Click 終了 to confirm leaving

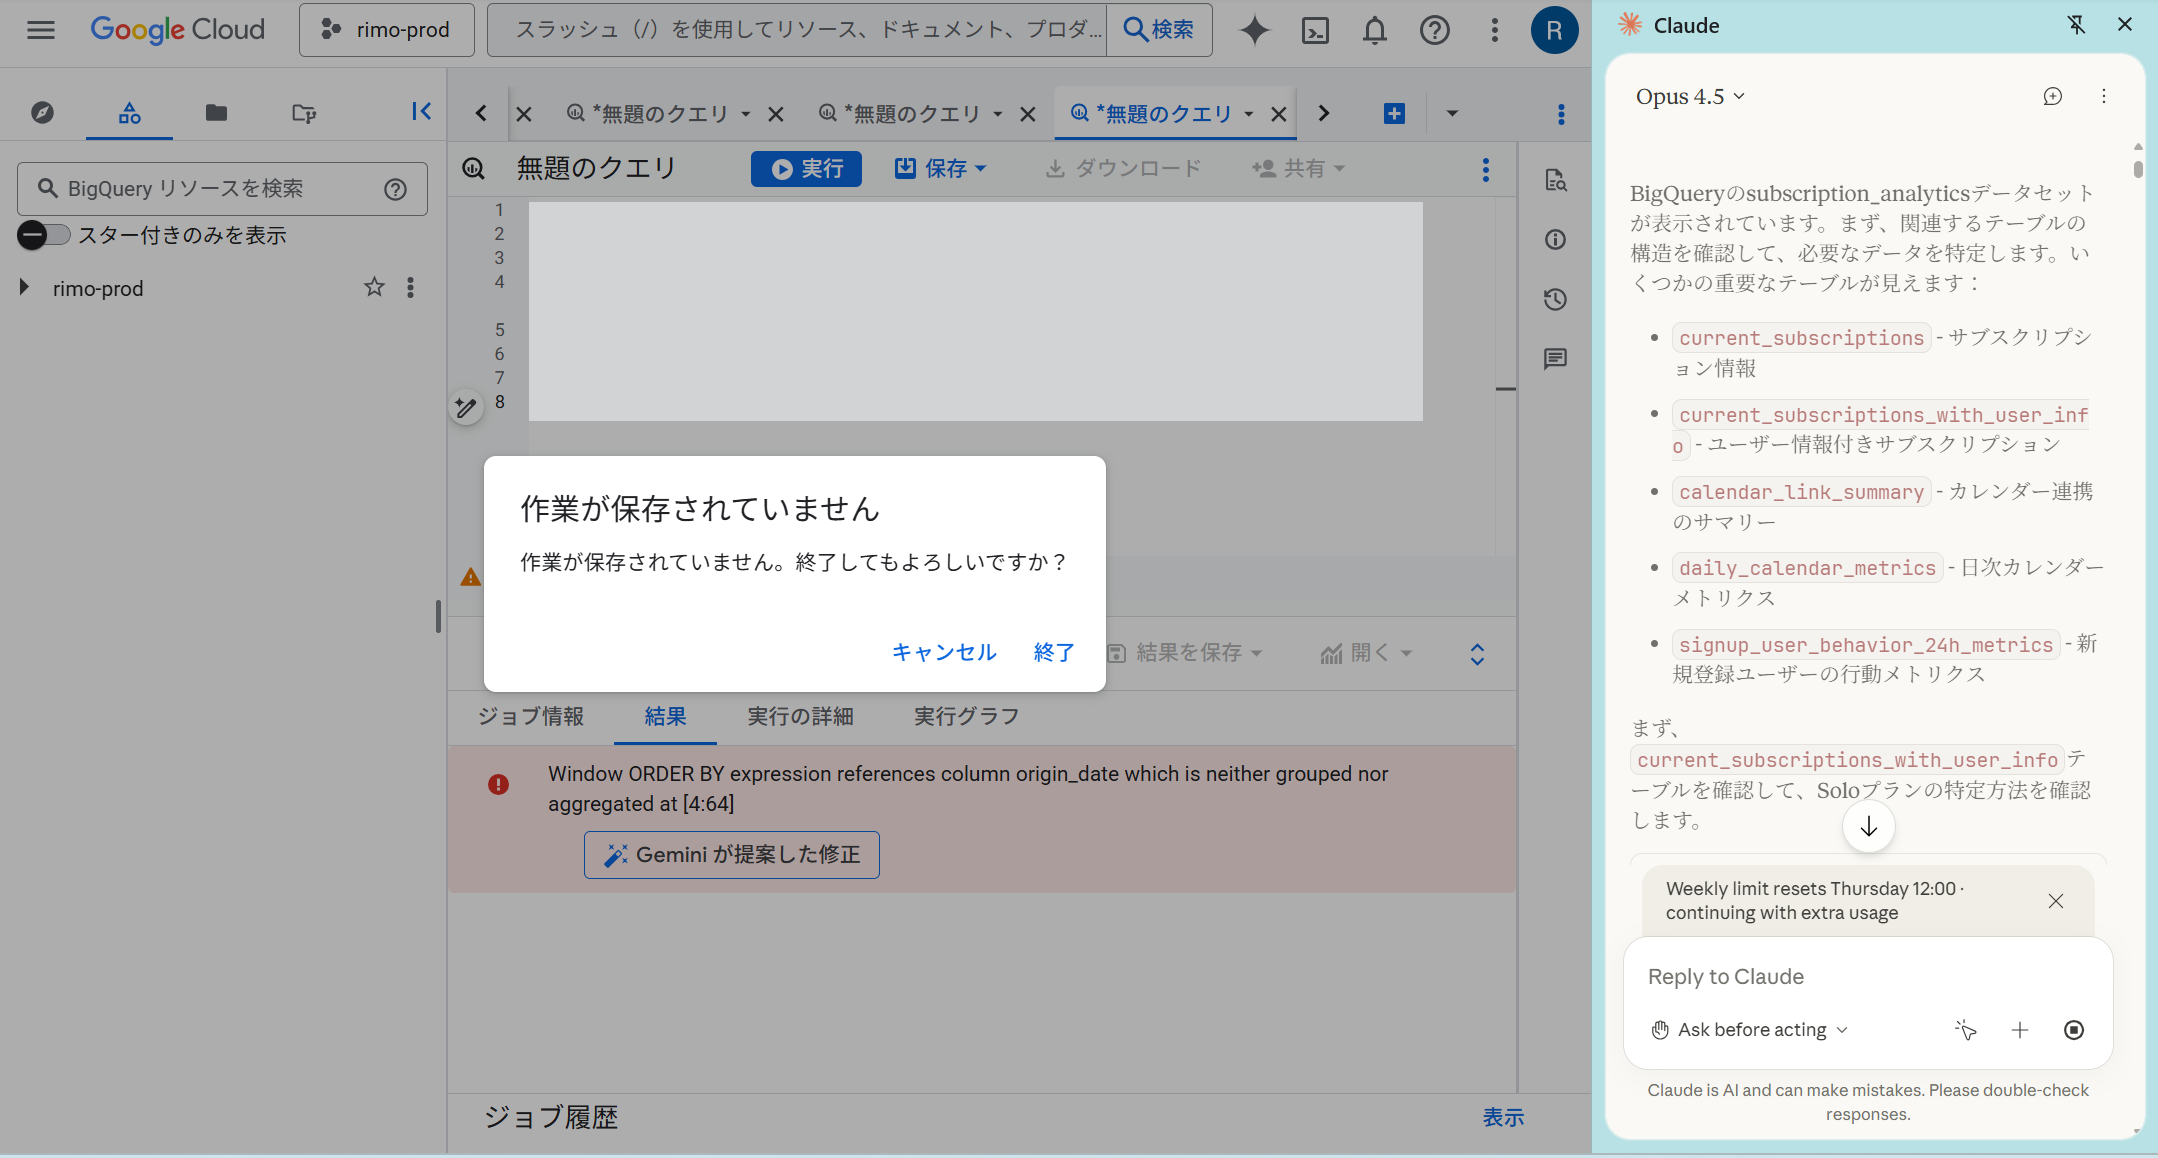tap(1054, 652)
